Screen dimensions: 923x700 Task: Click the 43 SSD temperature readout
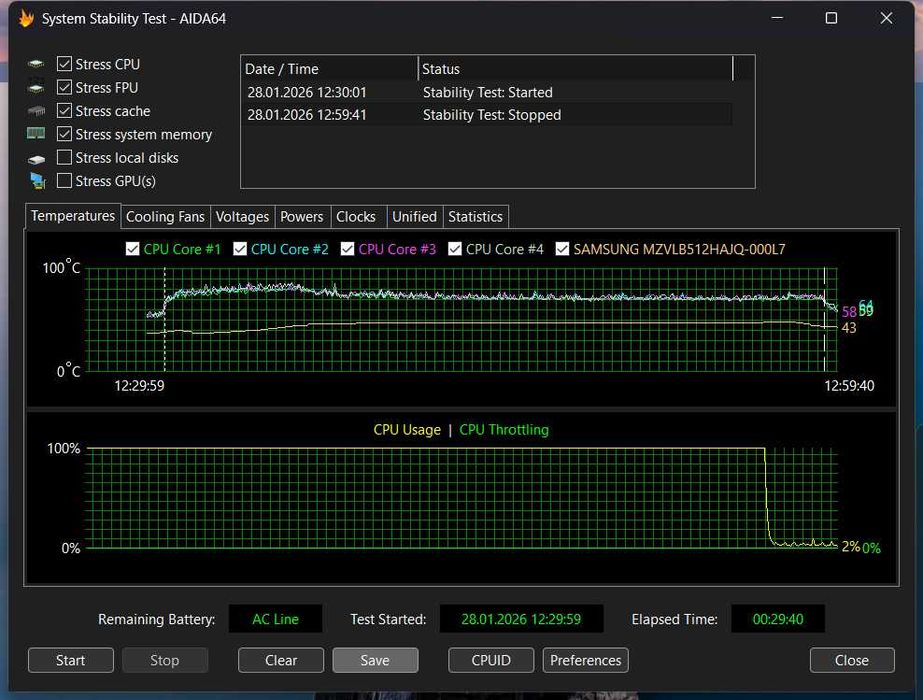click(x=849, y=328)
